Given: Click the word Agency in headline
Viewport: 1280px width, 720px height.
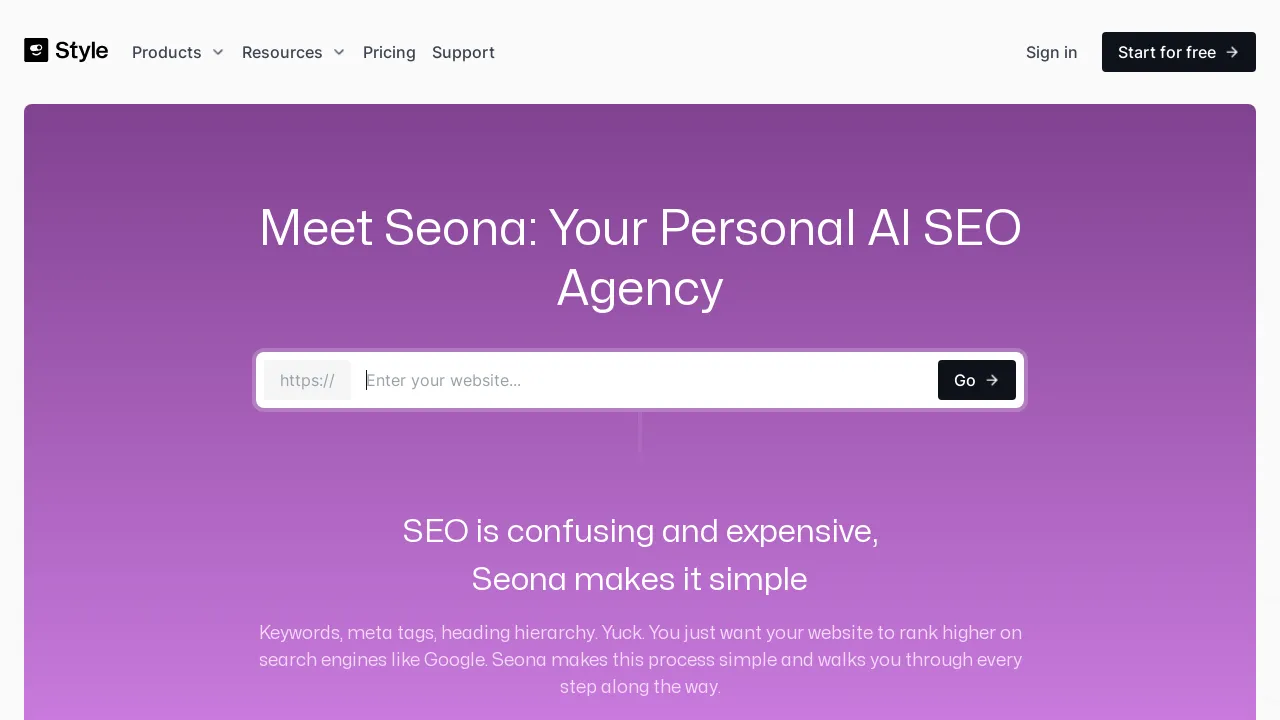Looking at the screenshot, I should coord(640,288).
